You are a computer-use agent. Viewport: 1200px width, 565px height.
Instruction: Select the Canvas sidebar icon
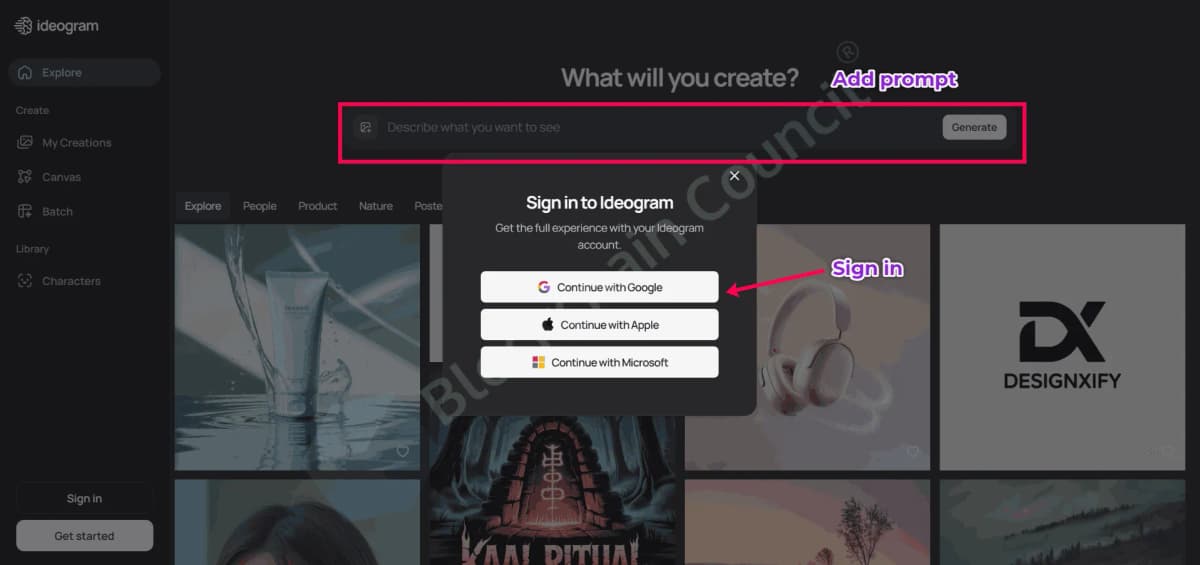(x=25, y=177)
